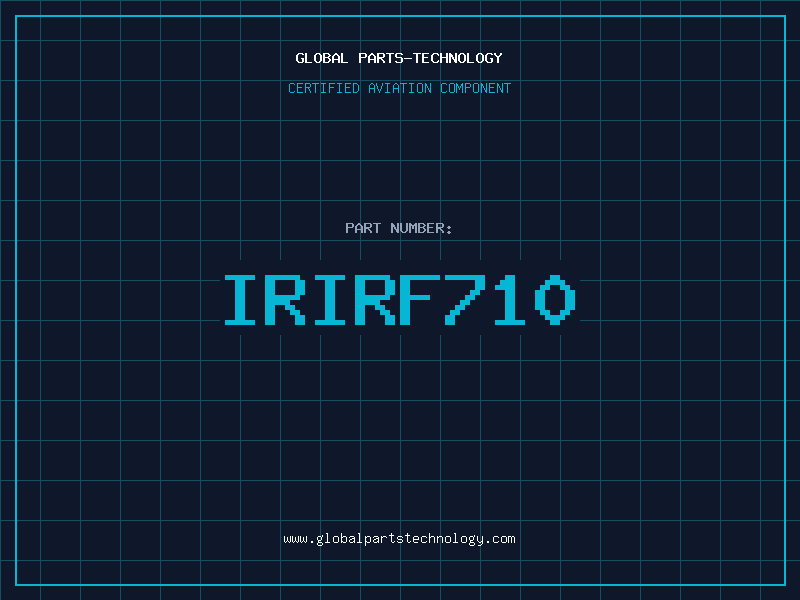This screenshot has height=600, width=800.
Task: Click the large IRIRF710 part number
Action: pos(399,300)
